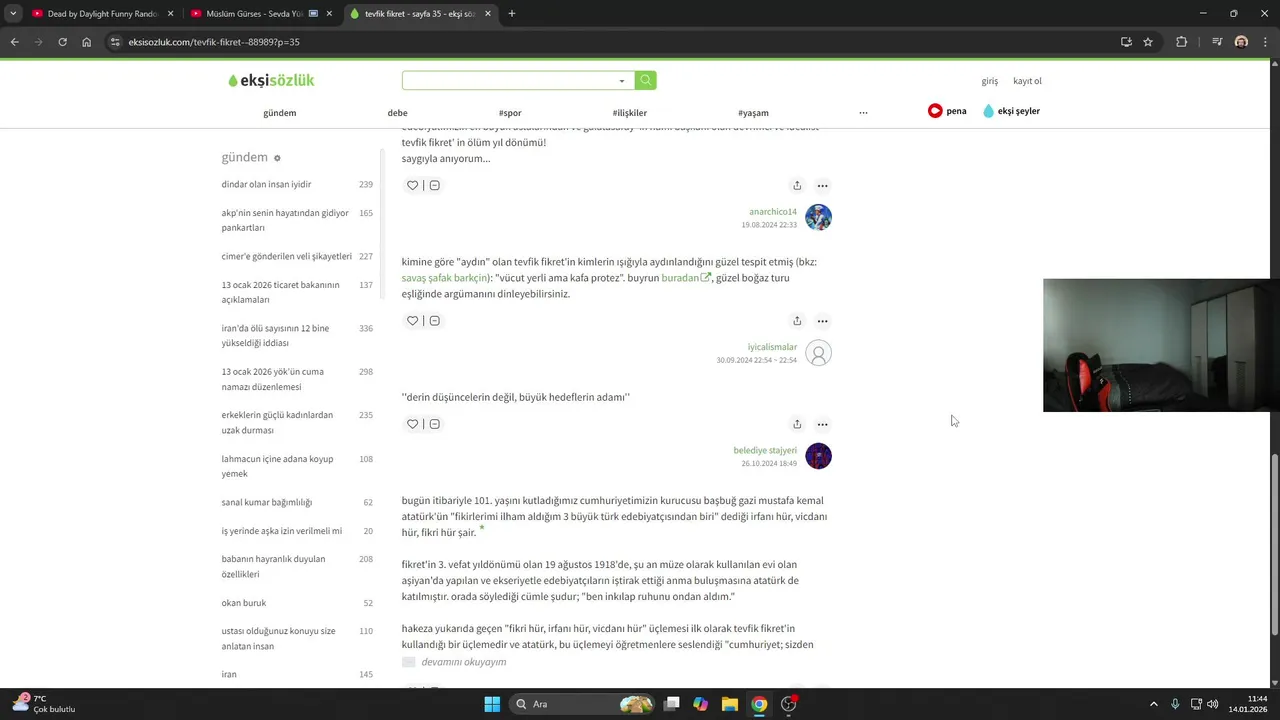Open the search box dropdown arrow
This screenshot has height=720, width=1280.
(622, 81)
